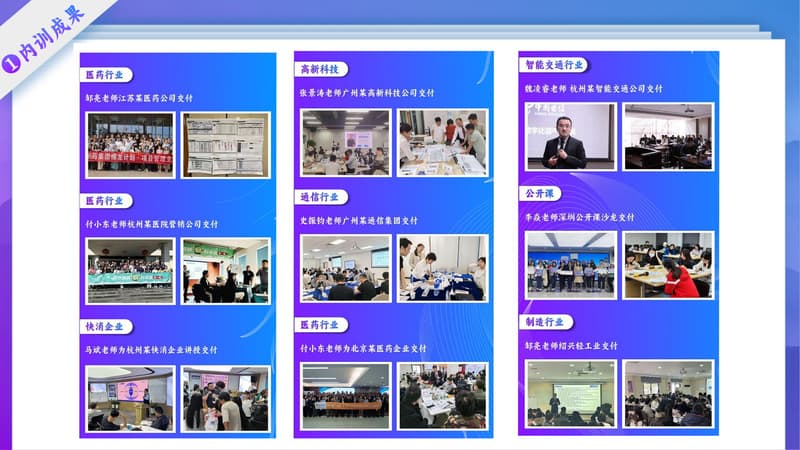Viewport: 800px width, 450px height.
Task: Open the right photo under 公开课 section
Action: [668, 265]
